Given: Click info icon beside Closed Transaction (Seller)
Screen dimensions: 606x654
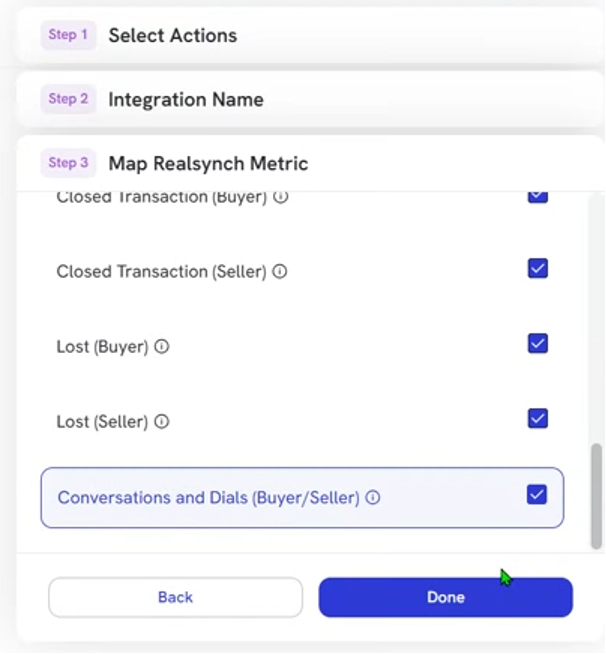Looking at the screenshot, I should [280, 272].
